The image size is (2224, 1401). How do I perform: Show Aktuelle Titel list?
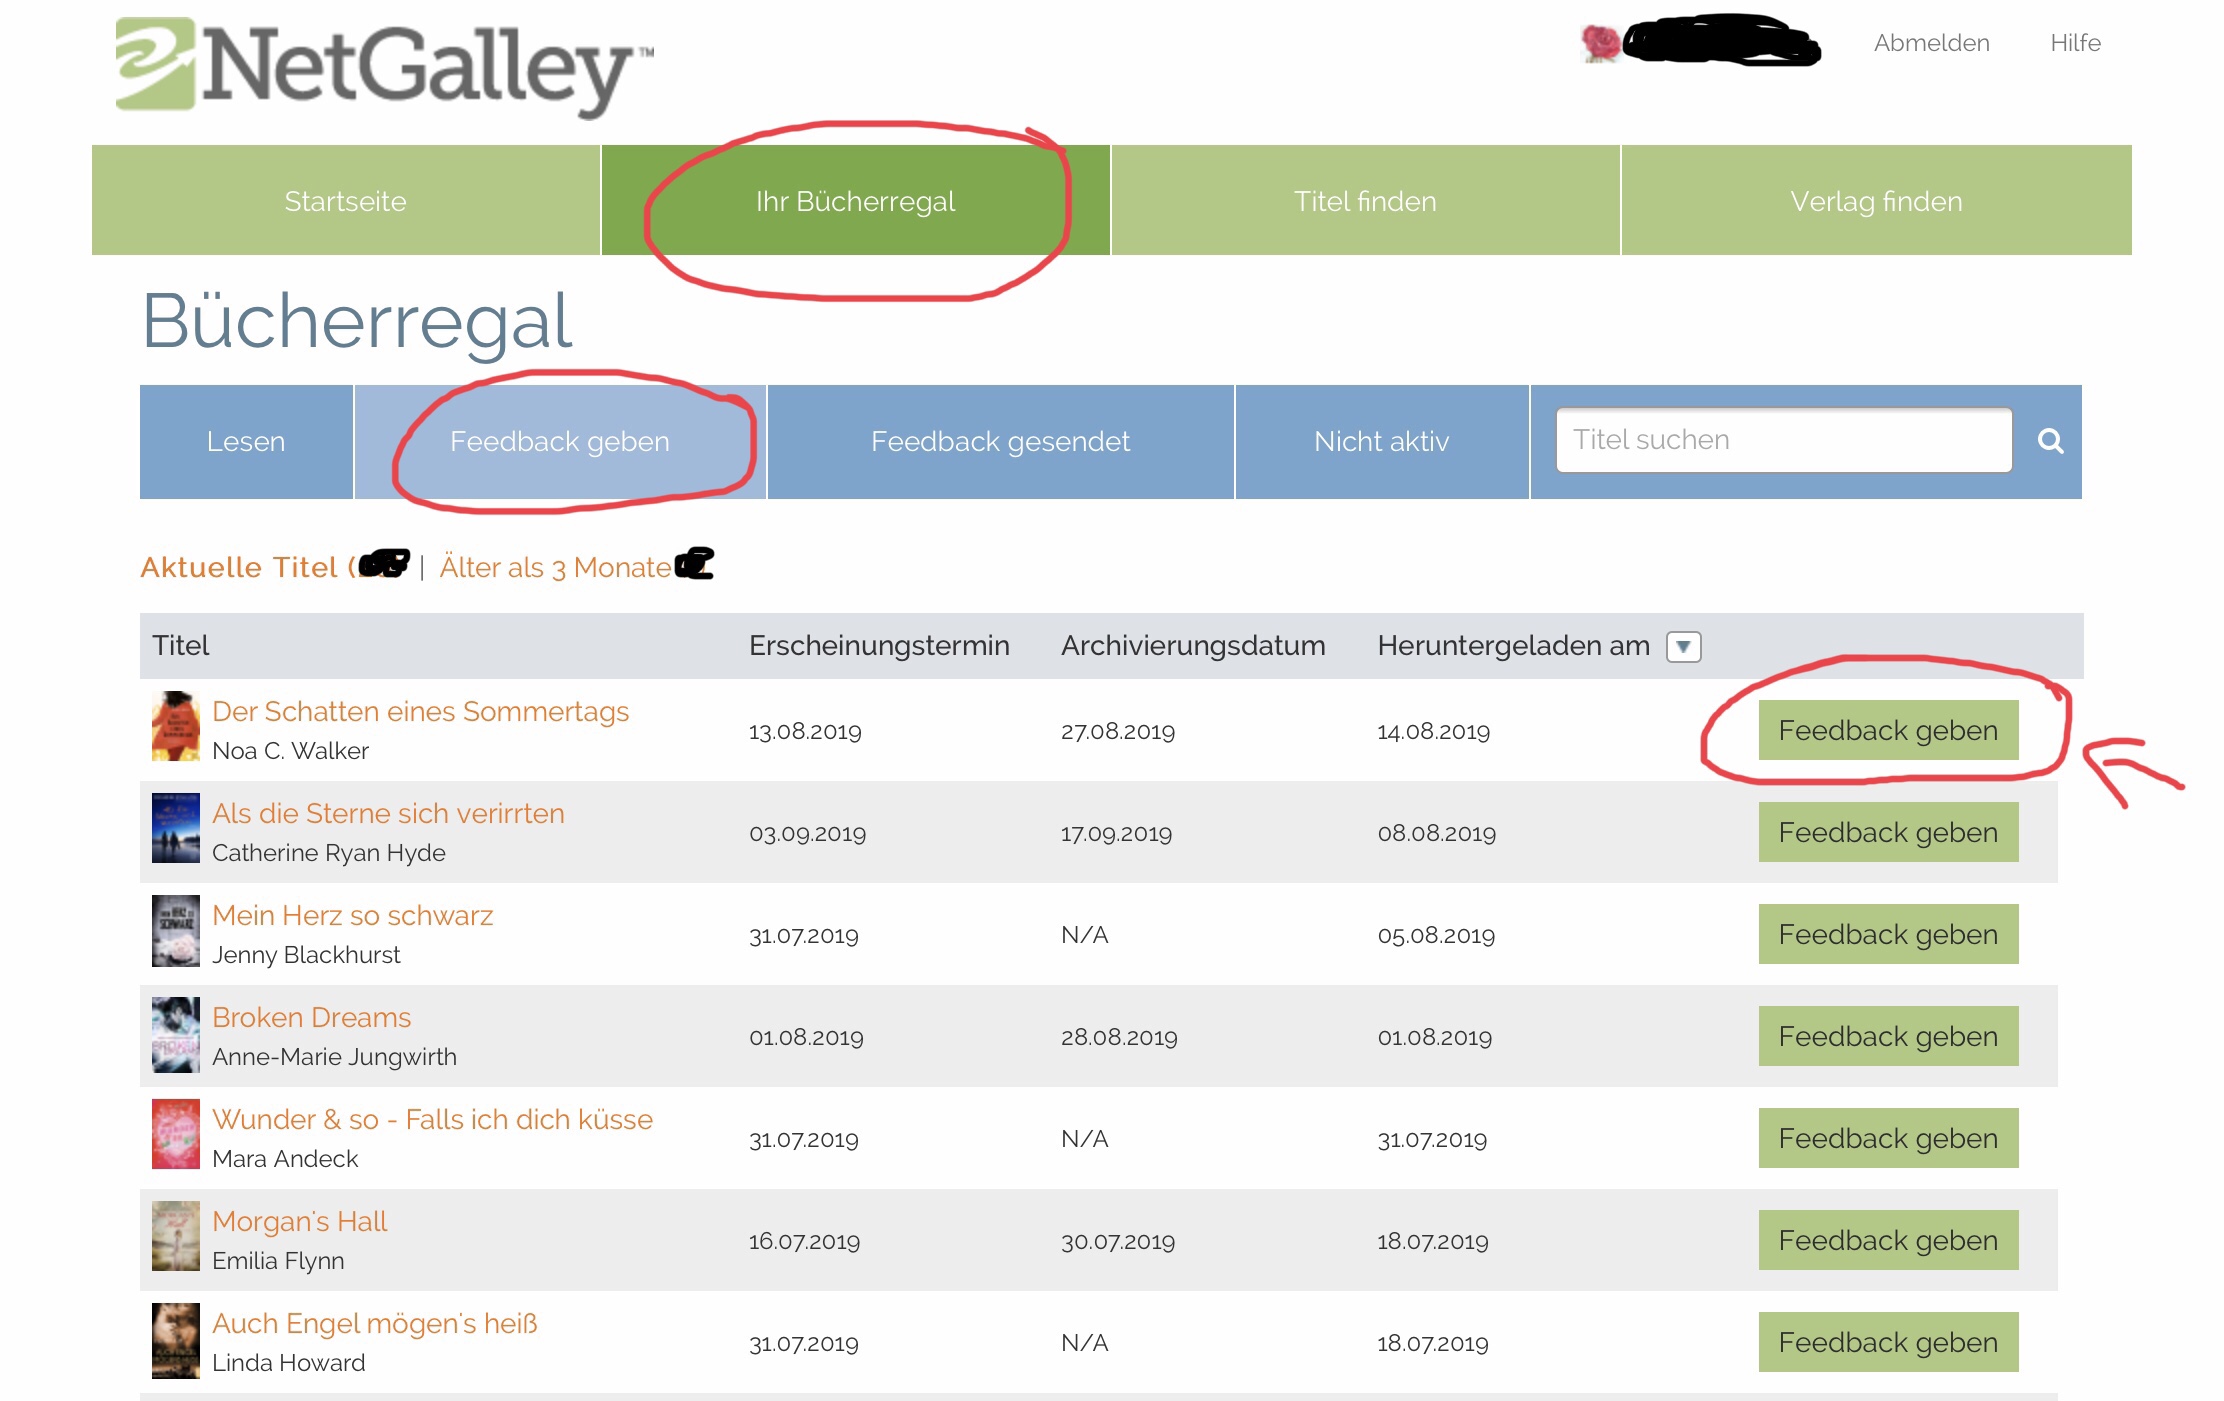[x=275, y=567]
